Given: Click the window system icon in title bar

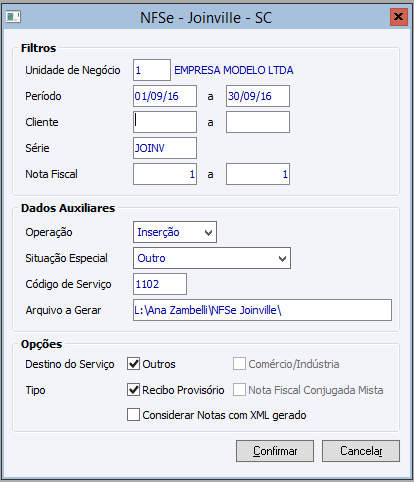Looking at the screenshot, I should (x=13, y=17).
